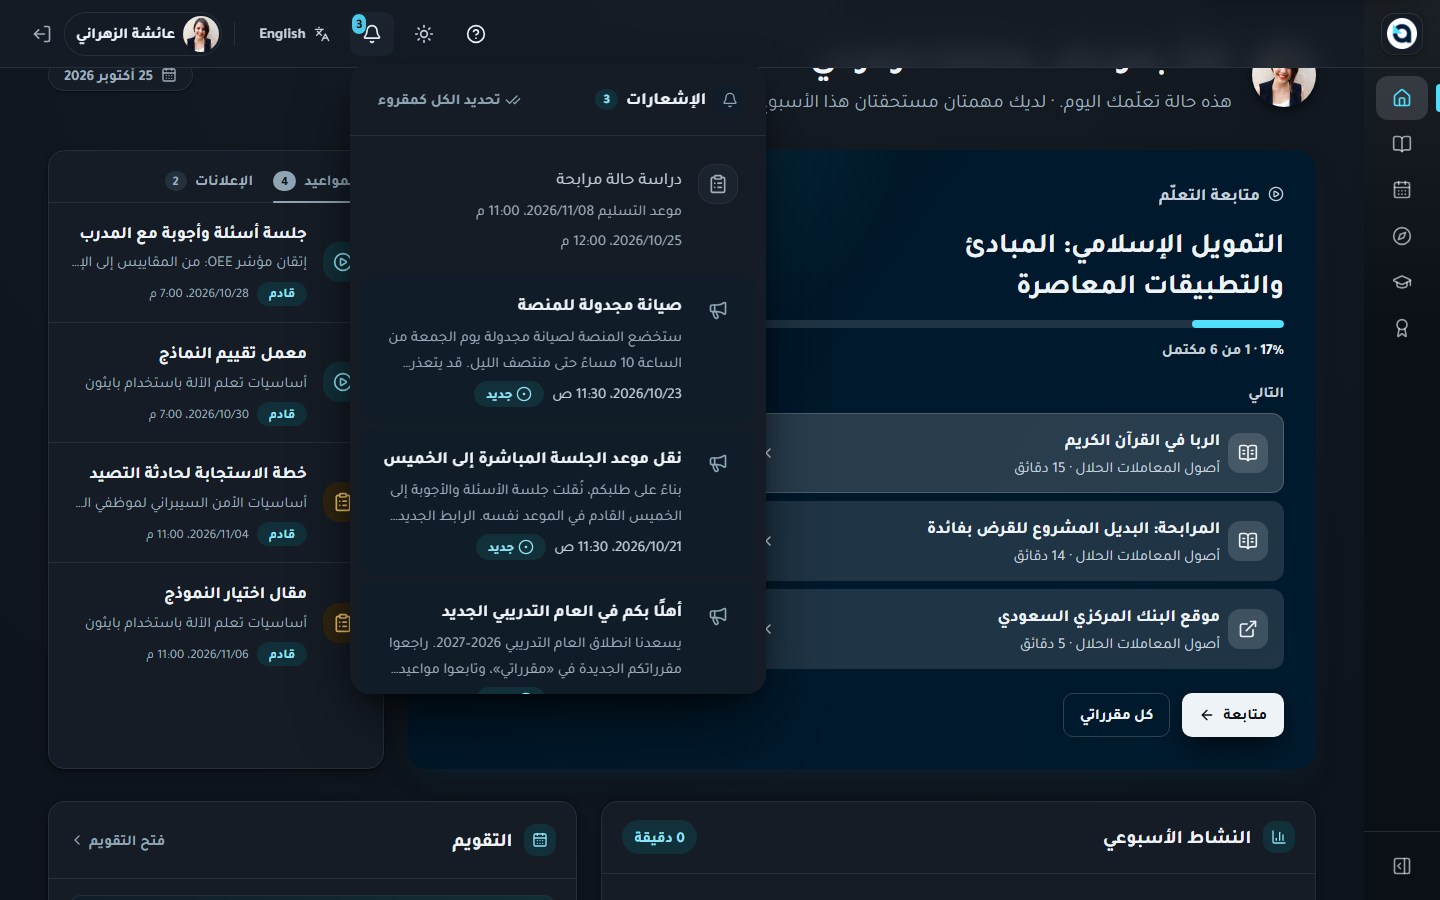Click the كل مقرراتي button
This screenshot has height=900, width=1440.
pyautogui.click(x=1116, y=715)
